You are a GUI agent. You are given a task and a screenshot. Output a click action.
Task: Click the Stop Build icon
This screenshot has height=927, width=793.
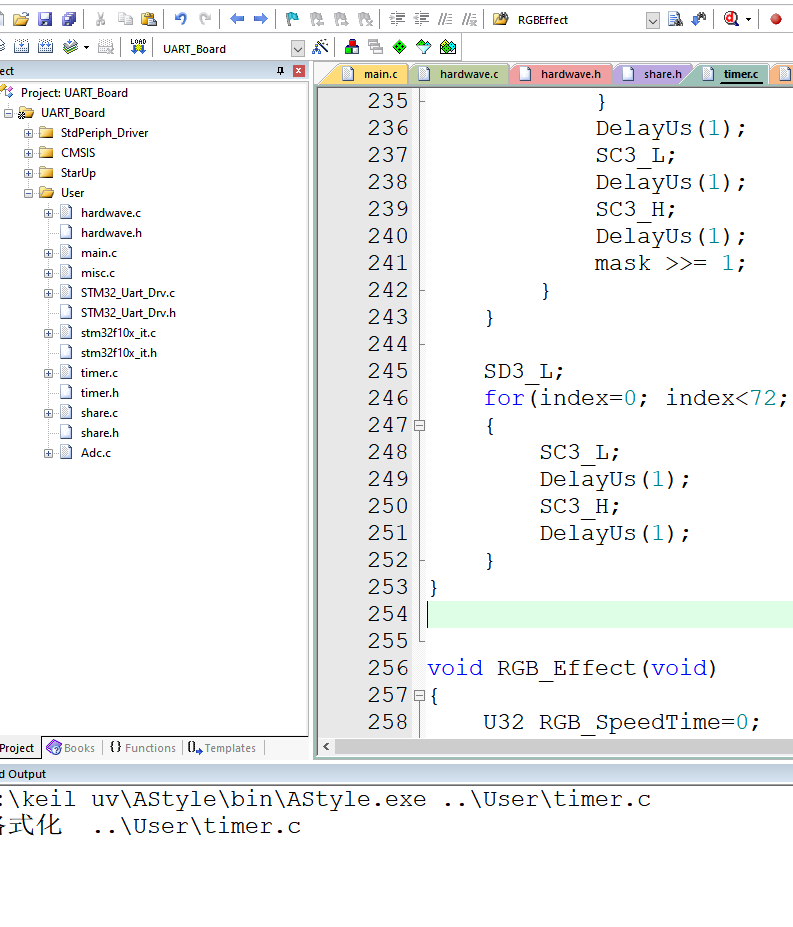105,47
